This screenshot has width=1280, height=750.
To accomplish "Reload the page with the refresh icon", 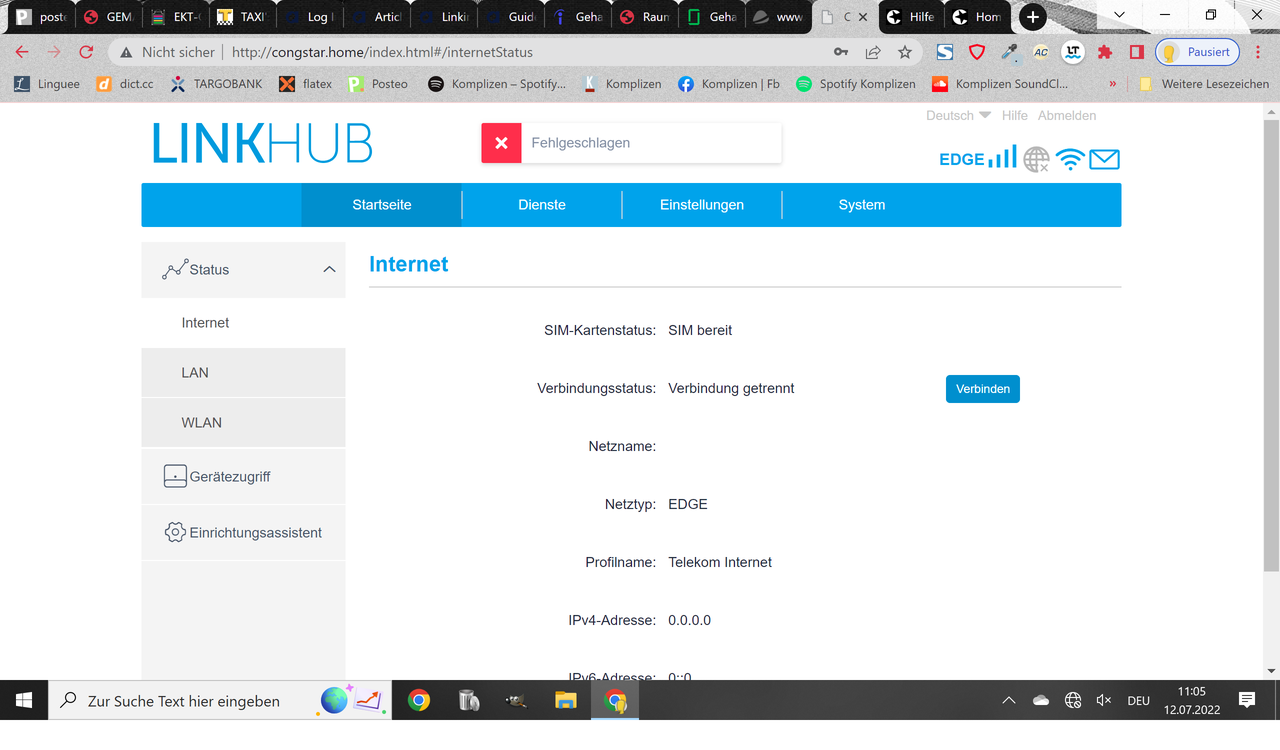I will [86, 52].
